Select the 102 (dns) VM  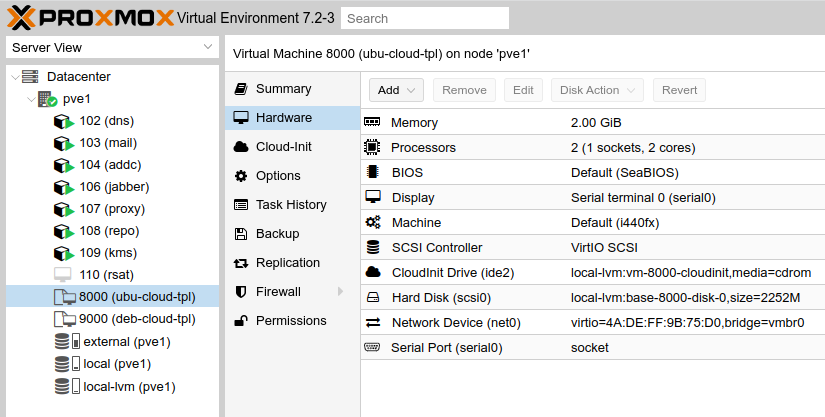coord(112,121)
